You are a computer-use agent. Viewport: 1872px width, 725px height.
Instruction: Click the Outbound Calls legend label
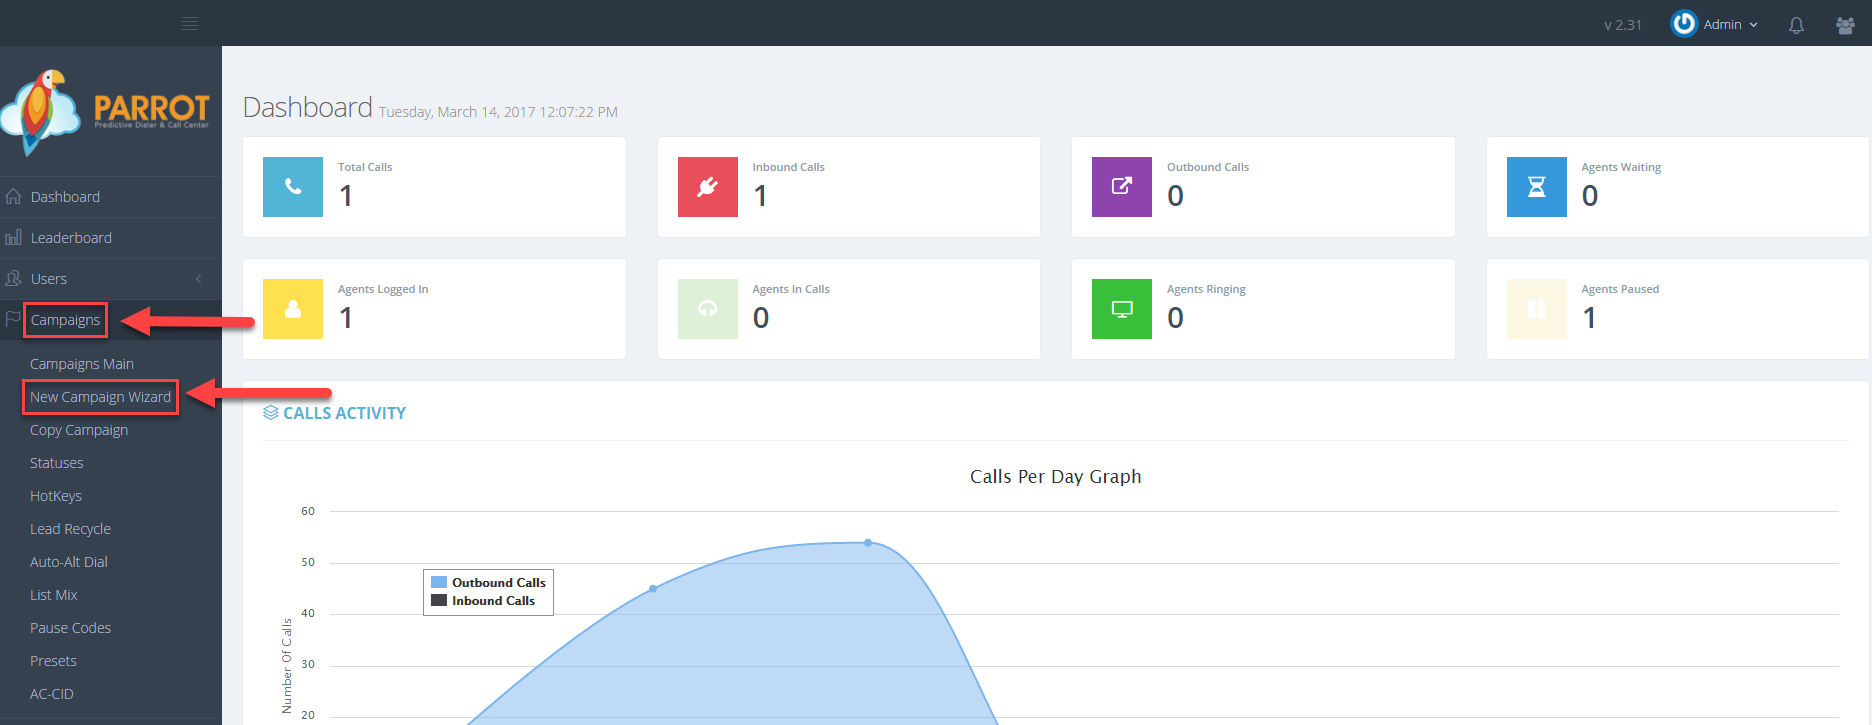(x=499, y=582)
